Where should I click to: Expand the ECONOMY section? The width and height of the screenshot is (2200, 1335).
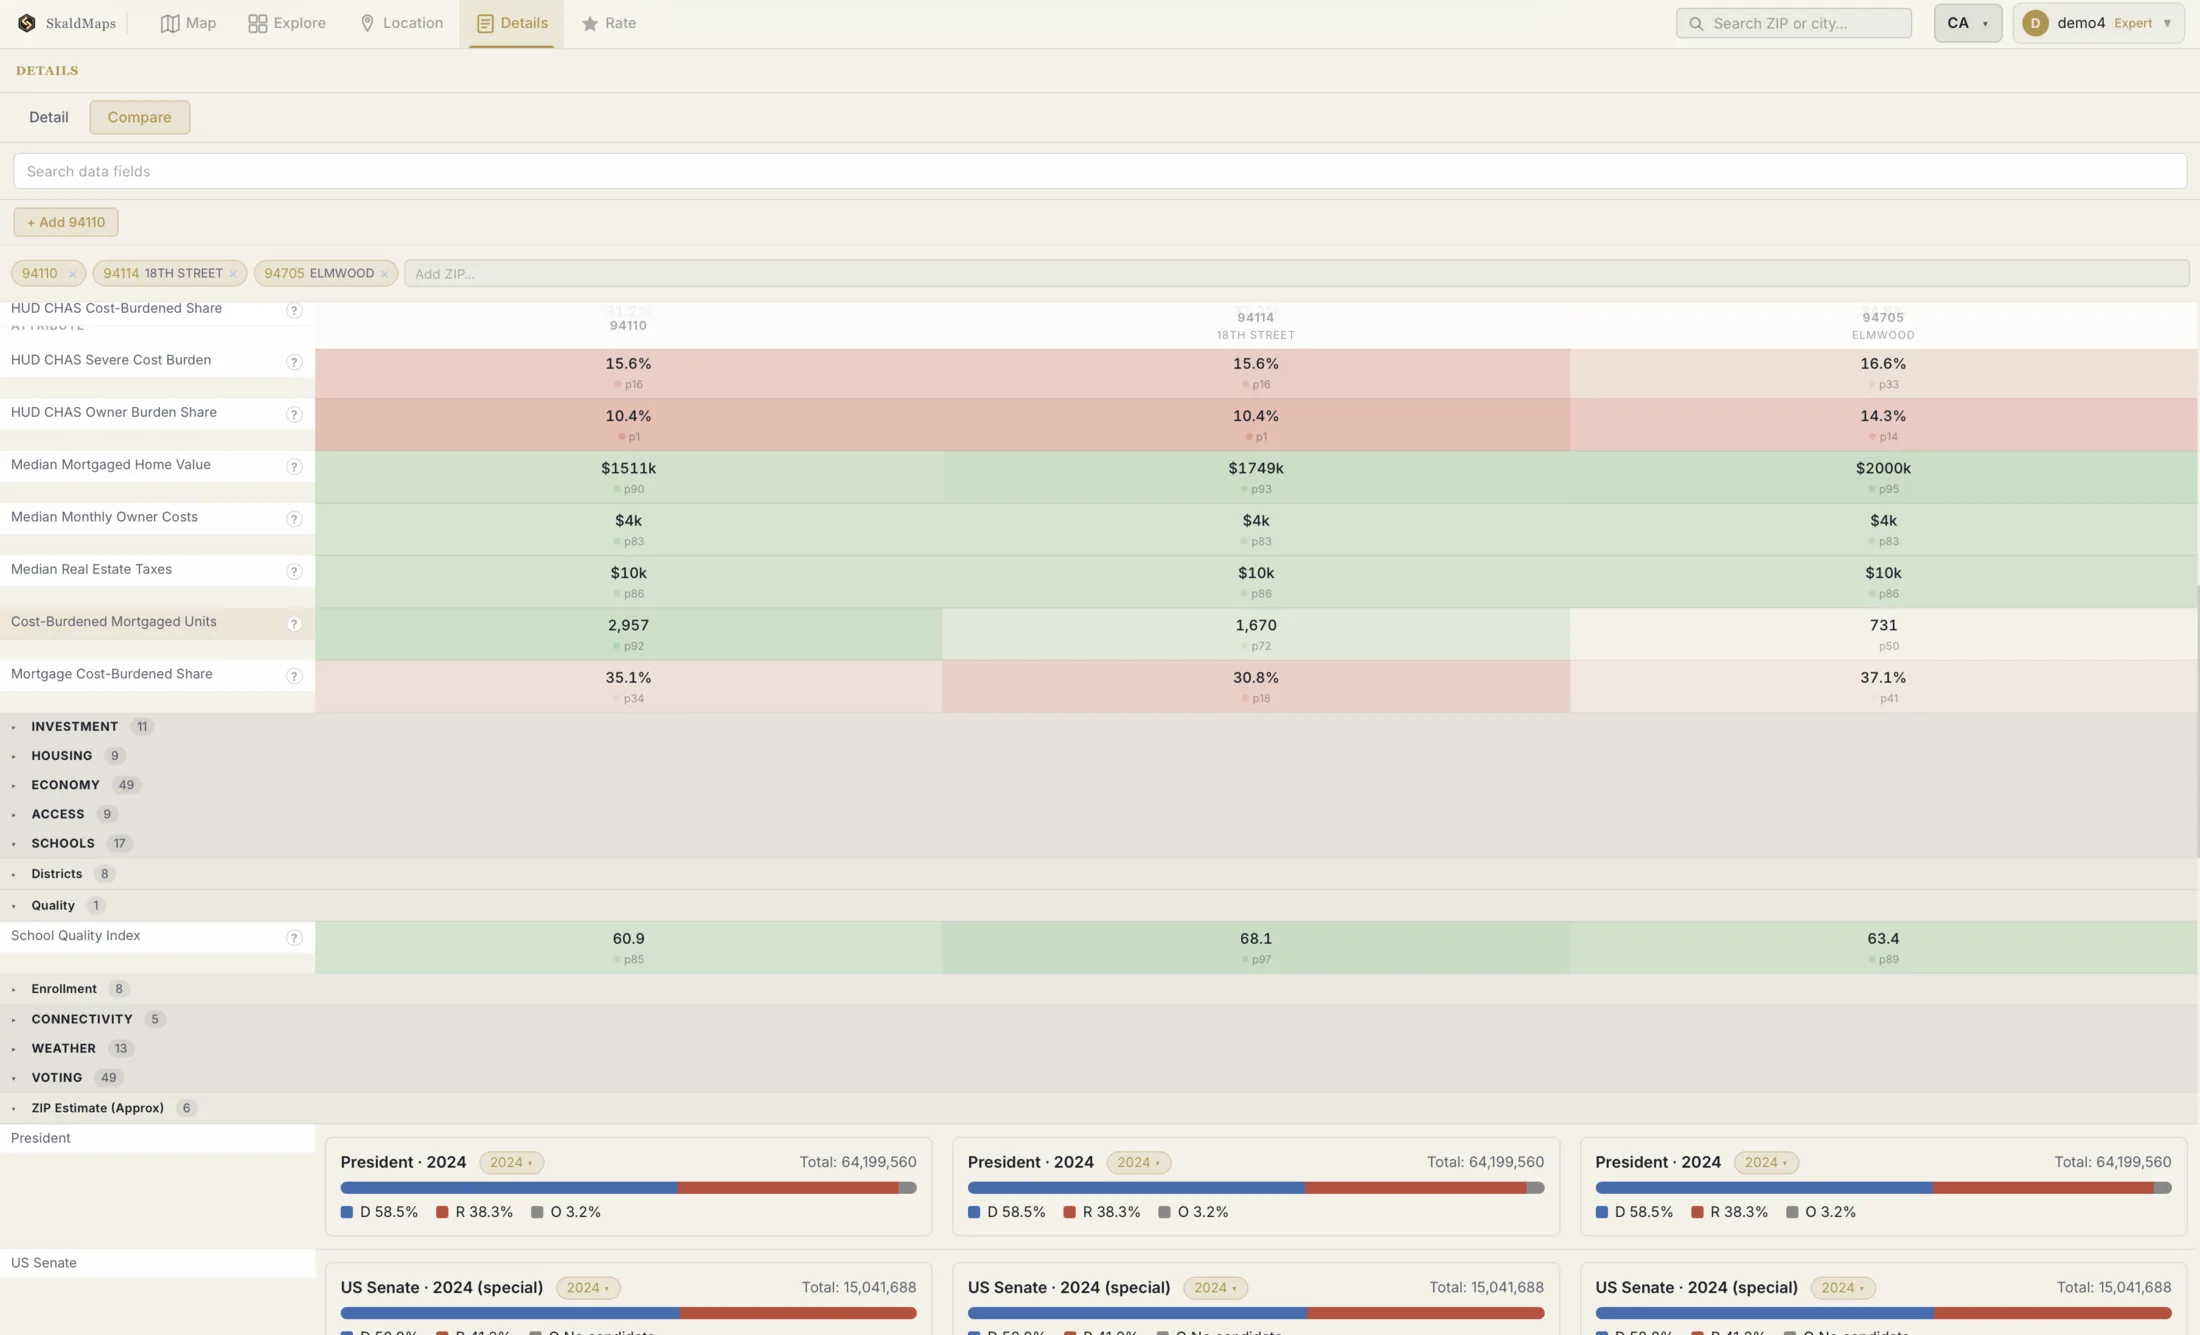click(14, 785)
